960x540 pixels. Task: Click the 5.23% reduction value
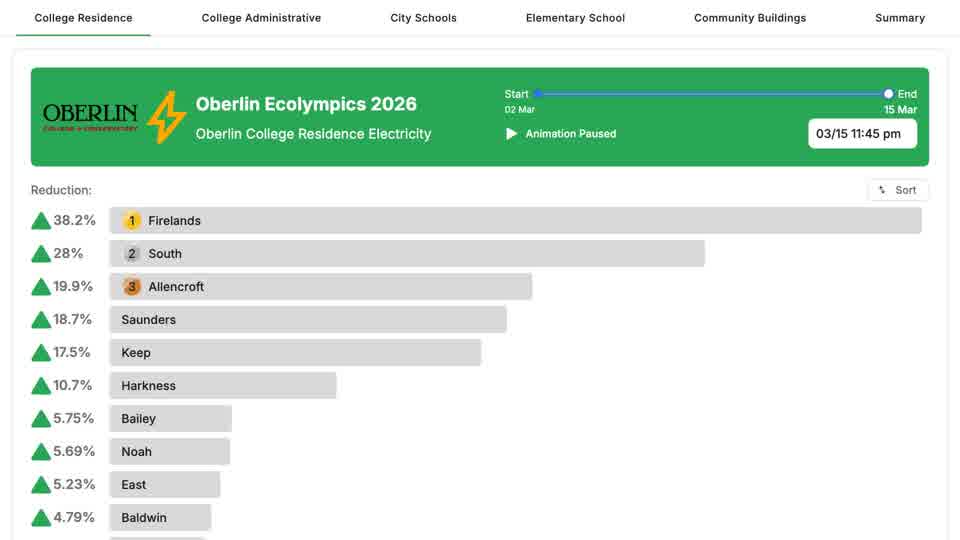tap(74, 485)
